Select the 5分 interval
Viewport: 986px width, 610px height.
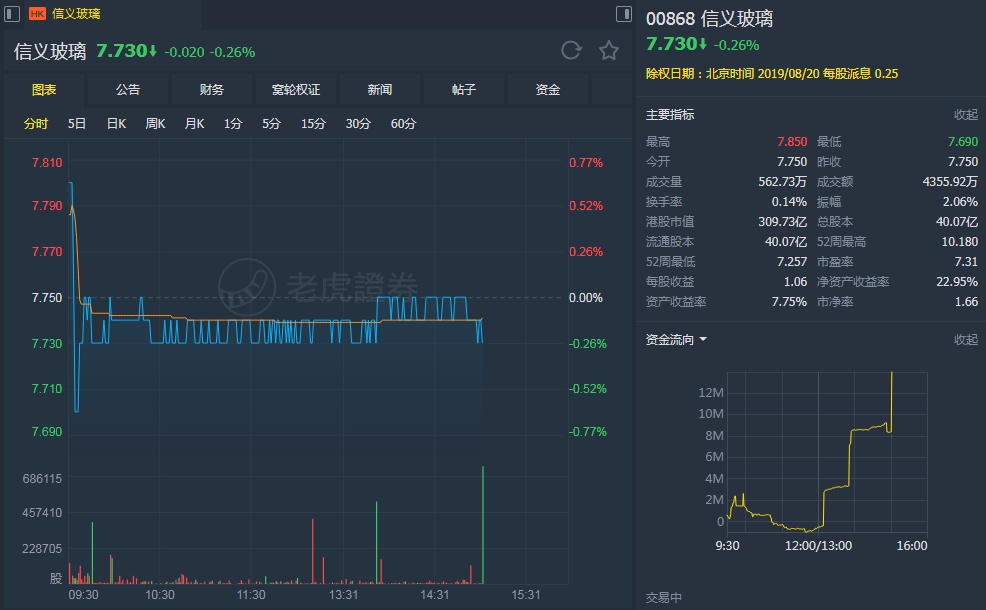pyautogui.click(x=271, y=123)
